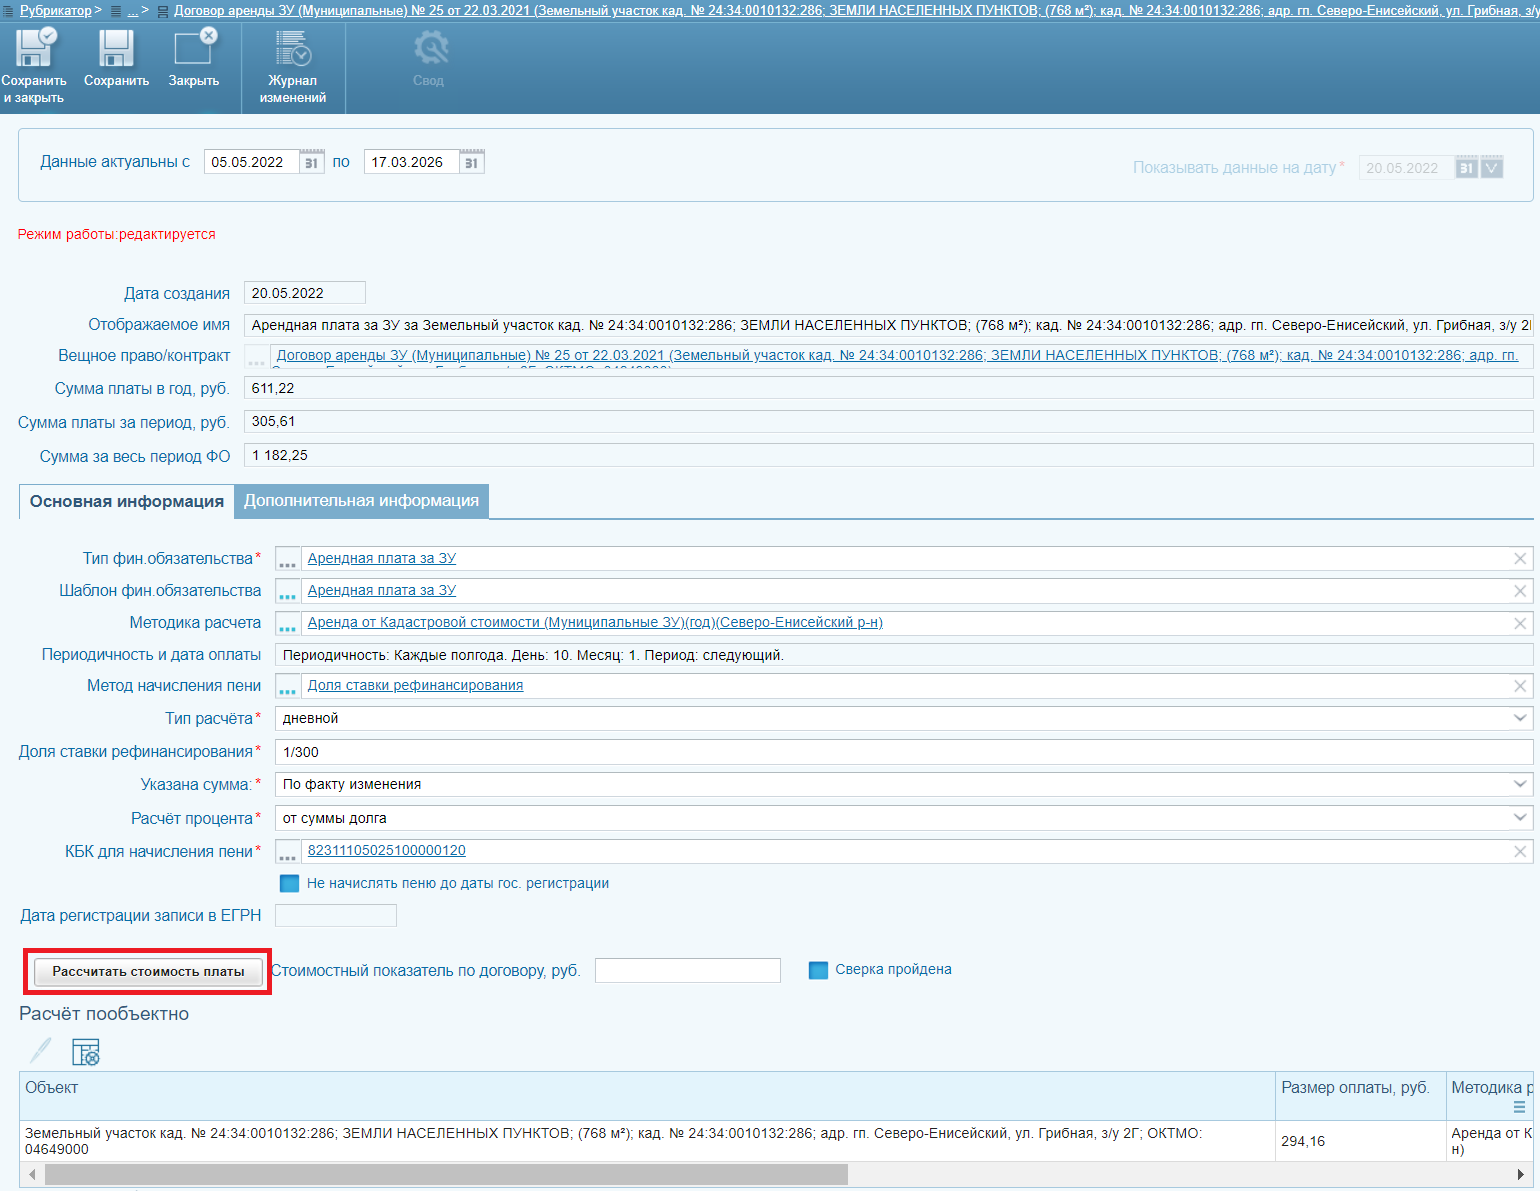The image size is (1540, 1191).
Task: Click the Размер оплаты, руб. column header
Action: tap(1360, 1096)
